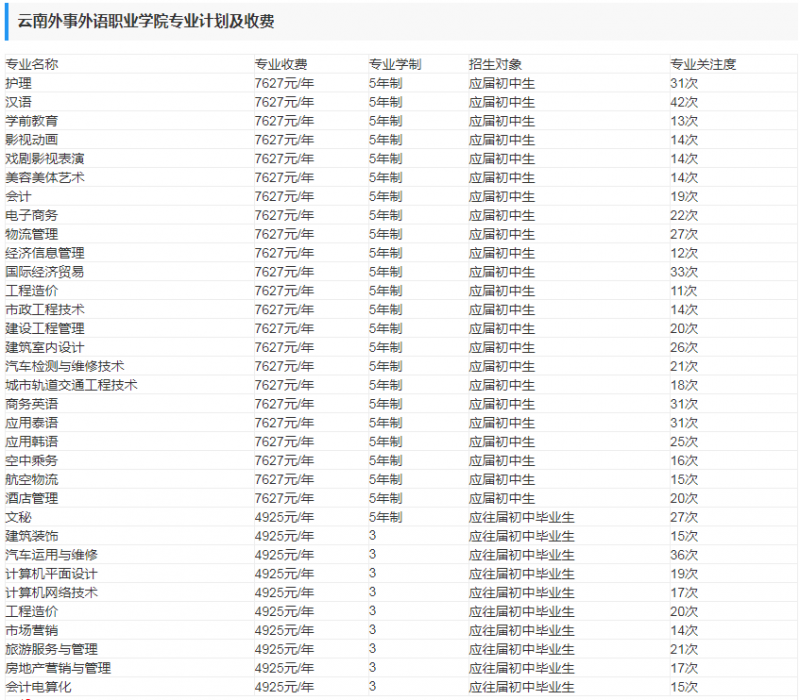
Task: Click the 空中乘务 major name
Action: [x=31, y=460]
